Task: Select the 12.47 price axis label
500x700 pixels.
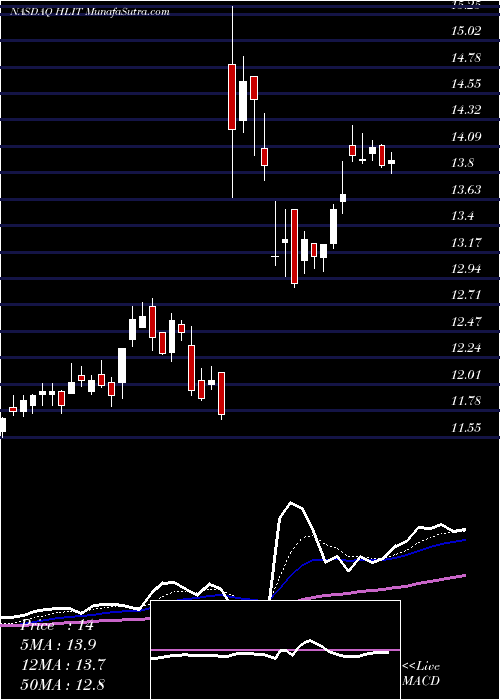Action: pyautogui.click(x=467, y=322)
